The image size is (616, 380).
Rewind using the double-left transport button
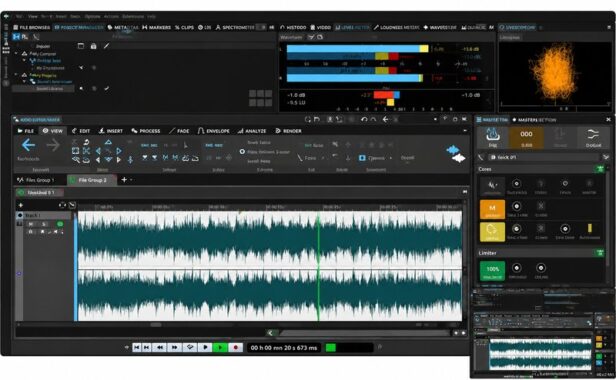point(160,347)
